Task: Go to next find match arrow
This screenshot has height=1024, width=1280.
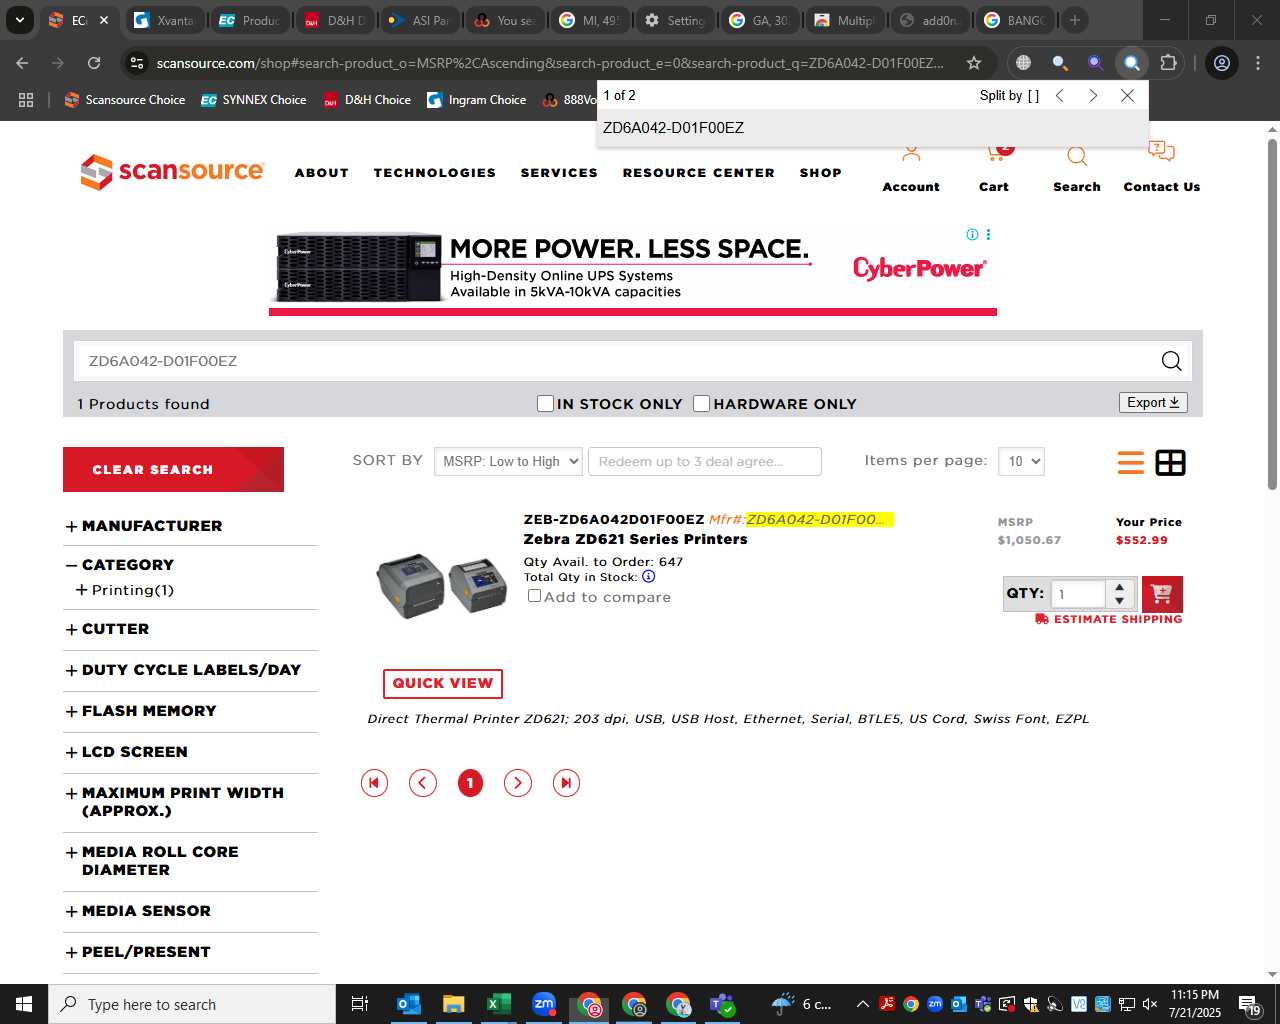Action: (x=1093, y=95)
